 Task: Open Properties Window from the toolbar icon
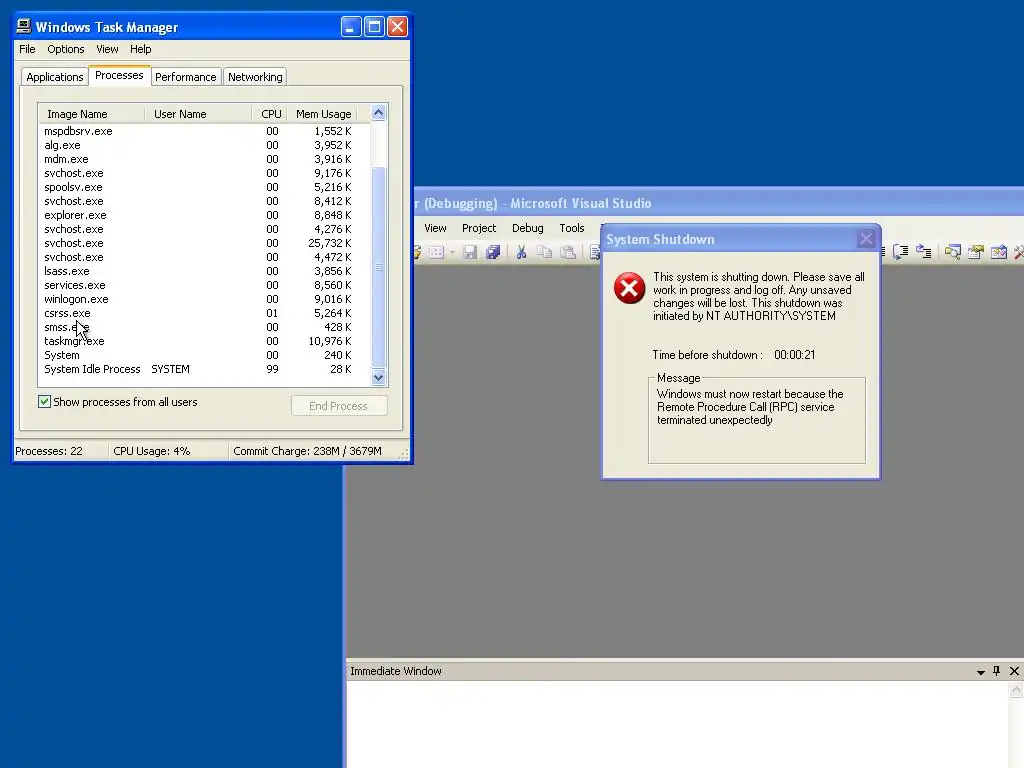[976, 252]
